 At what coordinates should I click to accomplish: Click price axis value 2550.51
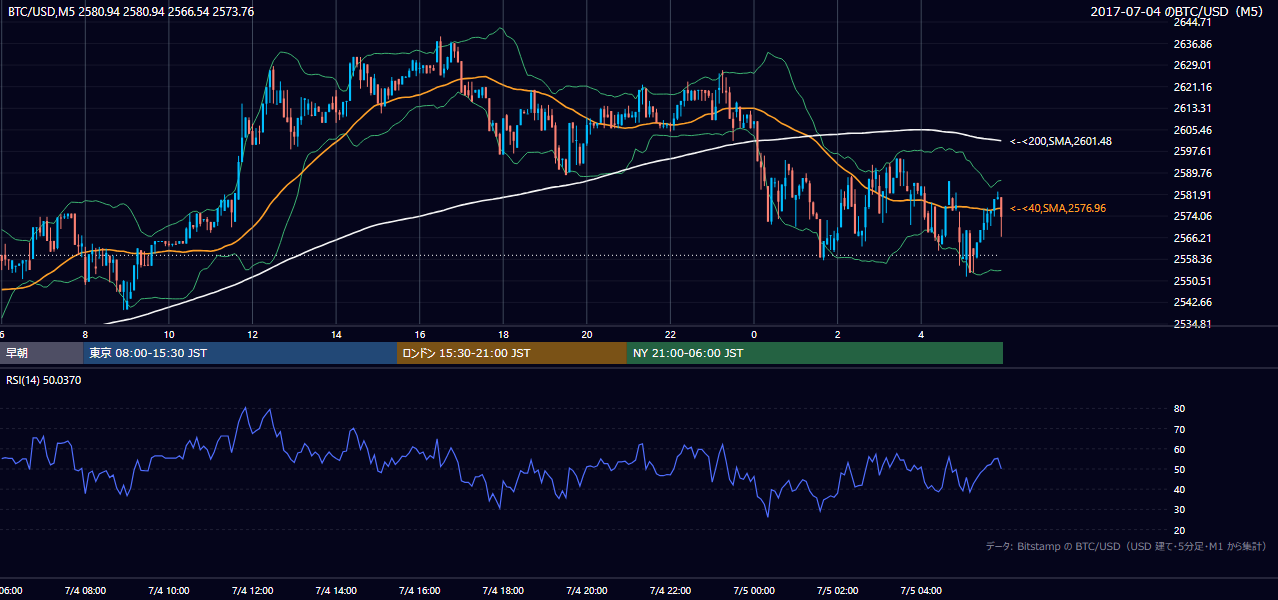click(1193, 281)
